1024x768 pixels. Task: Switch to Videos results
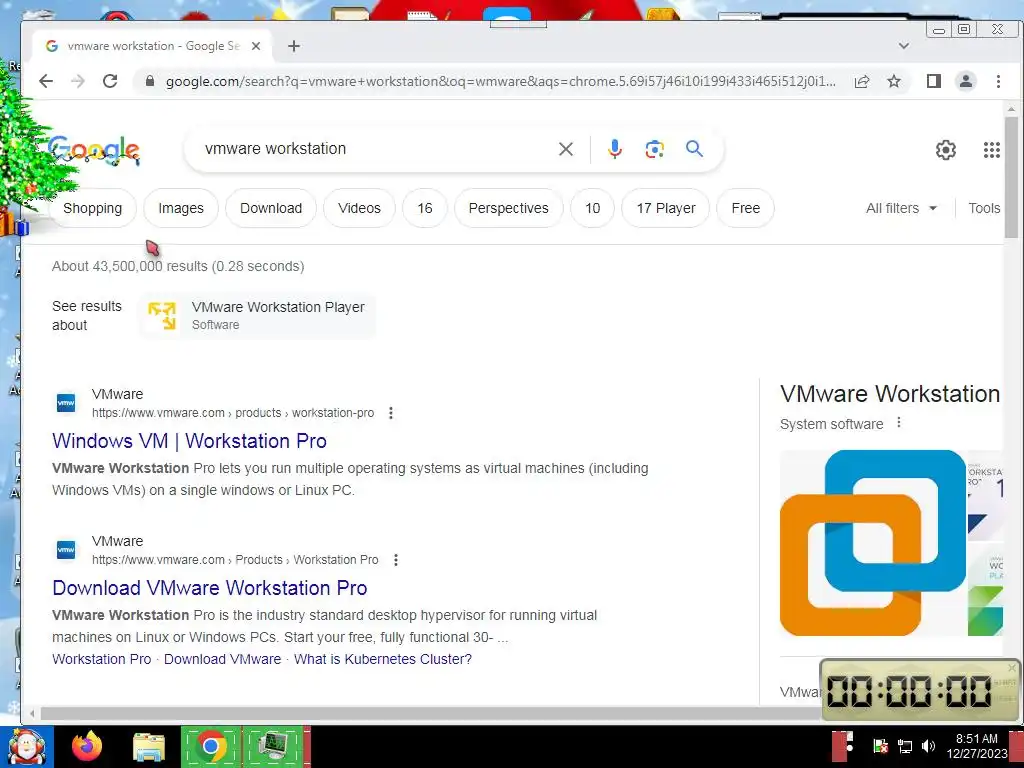pyautogui.click(x=359, y=208)
